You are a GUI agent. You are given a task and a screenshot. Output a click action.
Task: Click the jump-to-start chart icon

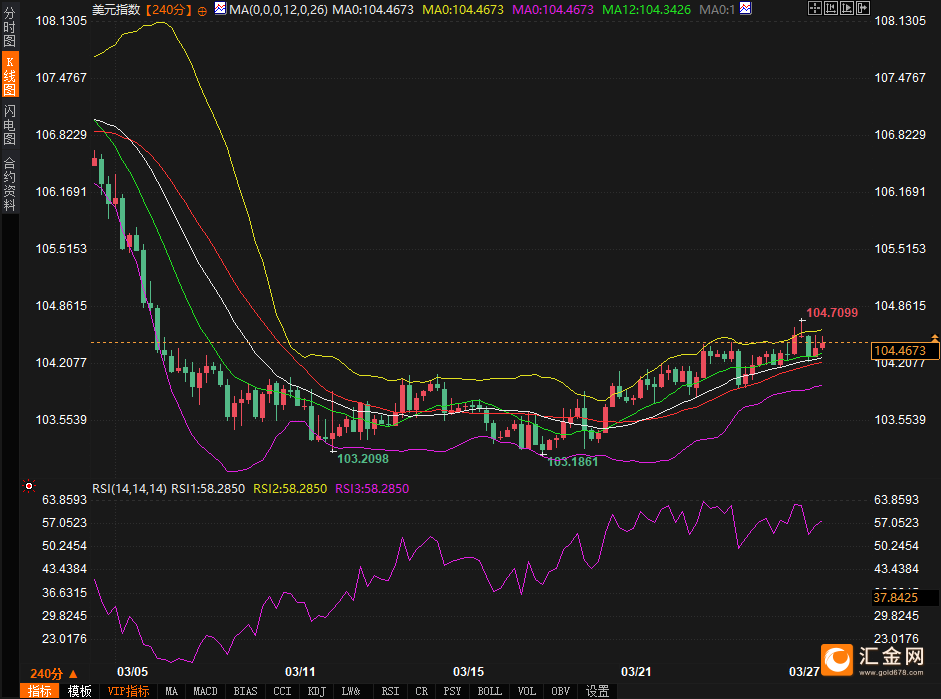click(831, 8)
